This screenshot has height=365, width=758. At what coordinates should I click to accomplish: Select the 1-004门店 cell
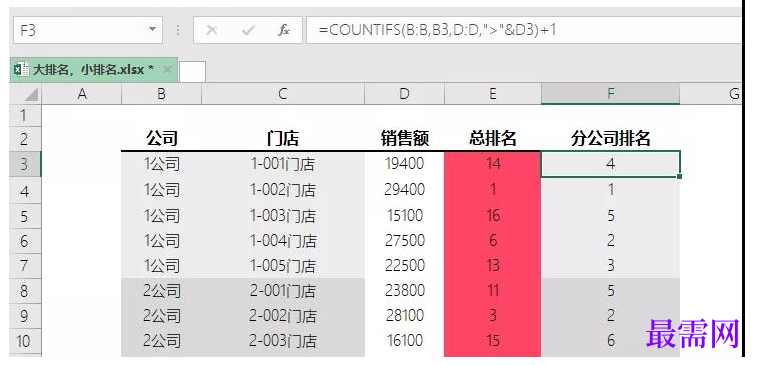point(283,240)
